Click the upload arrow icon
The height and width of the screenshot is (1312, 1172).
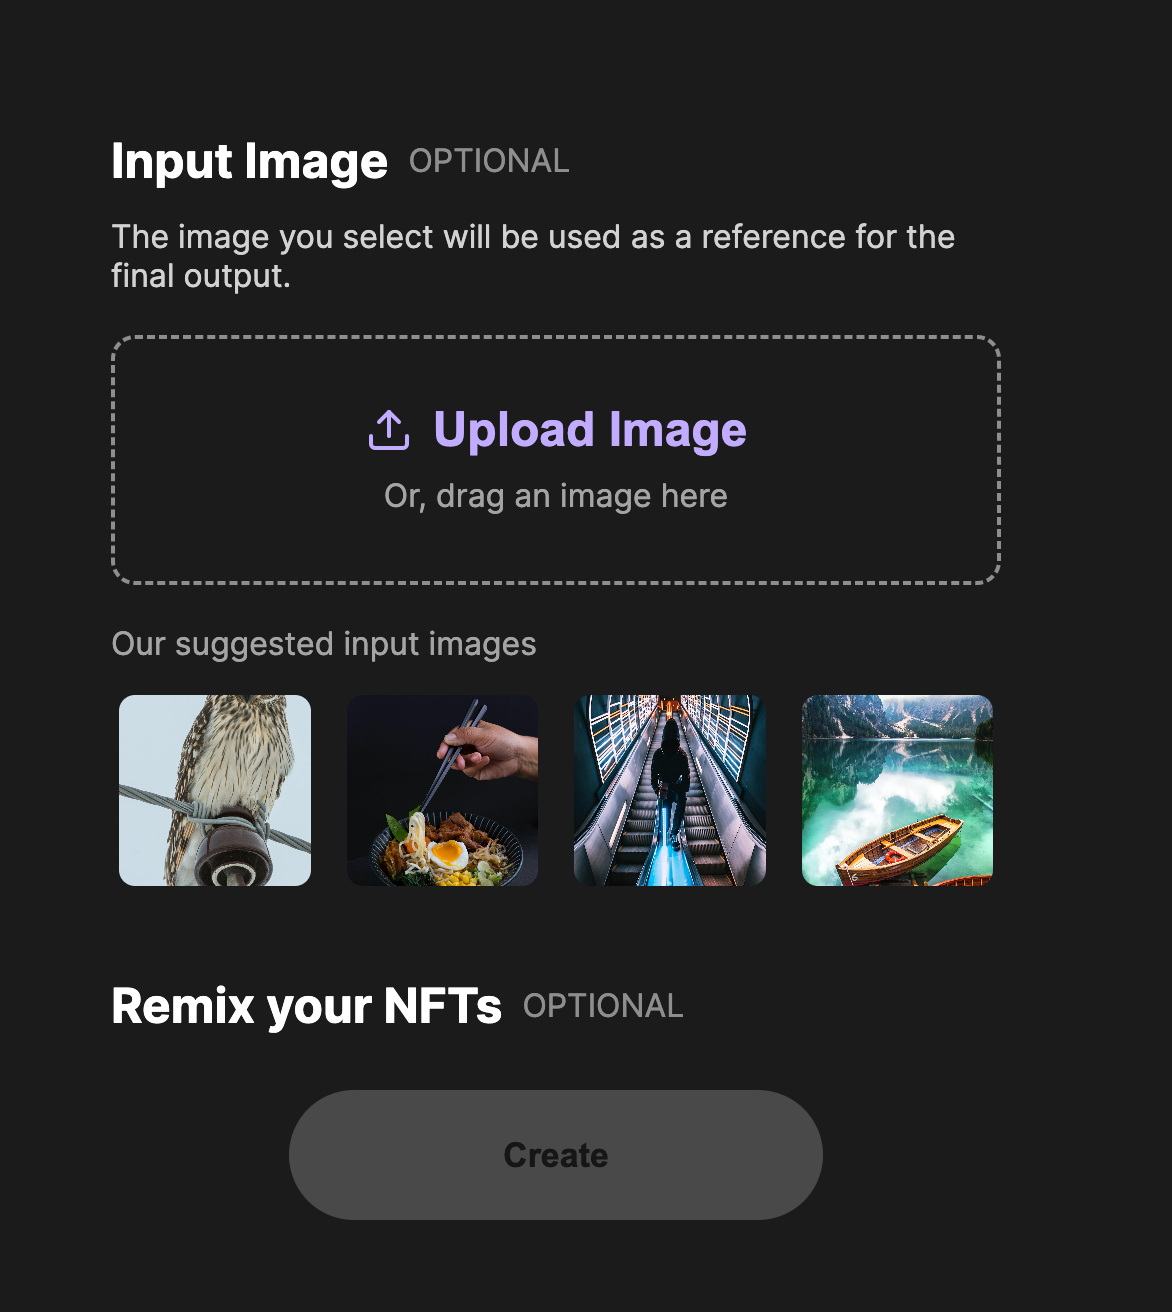coord(389,431)
